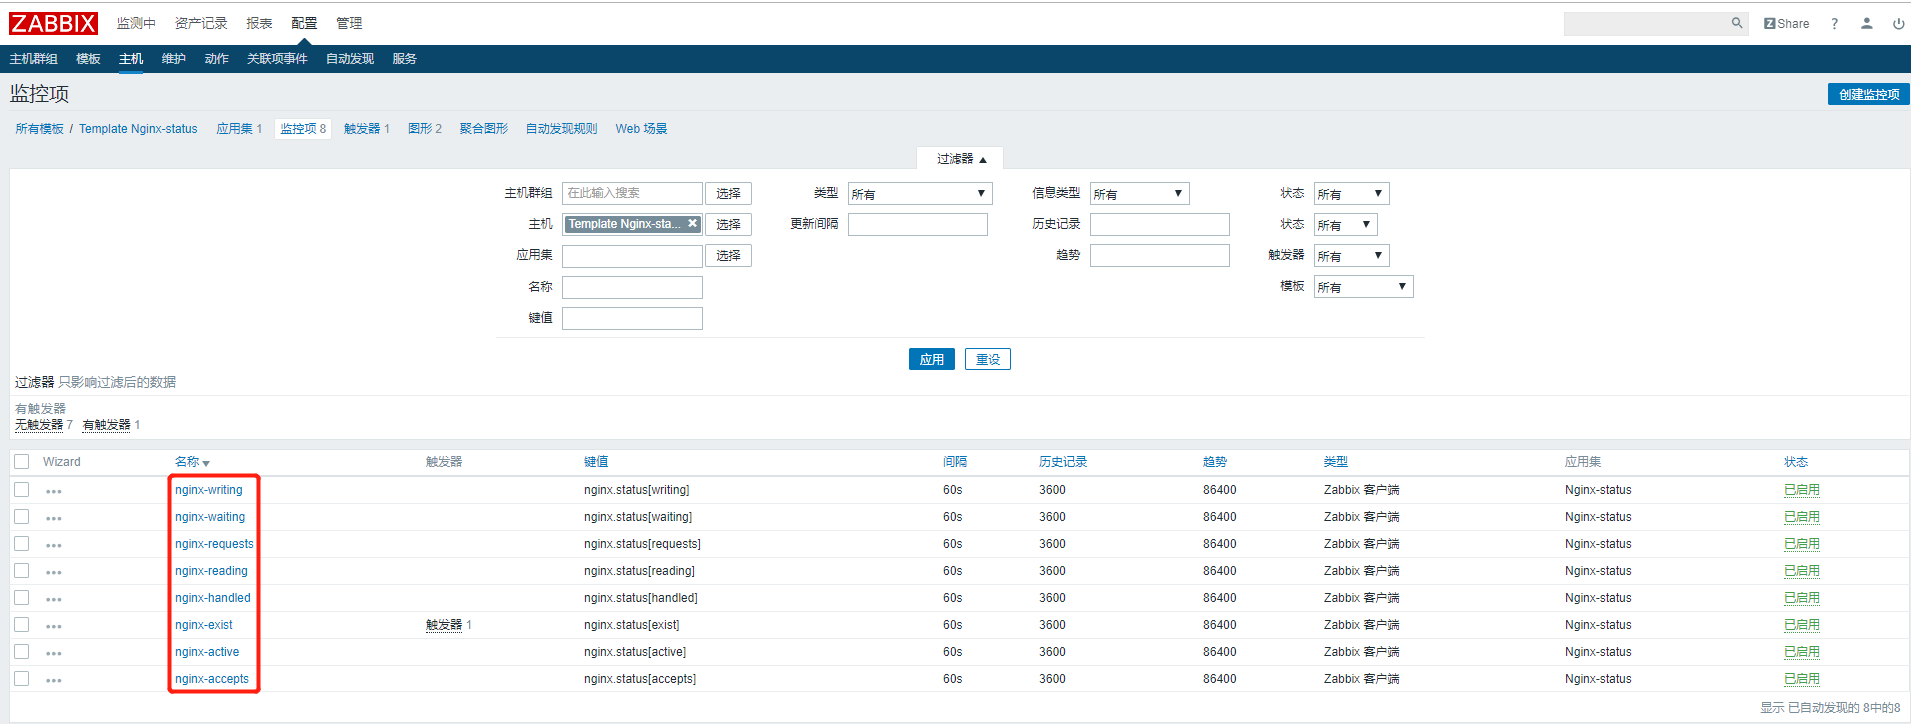Open the 报表 menu
Viewport: 1911px width, 724px height.
[259, 23]
